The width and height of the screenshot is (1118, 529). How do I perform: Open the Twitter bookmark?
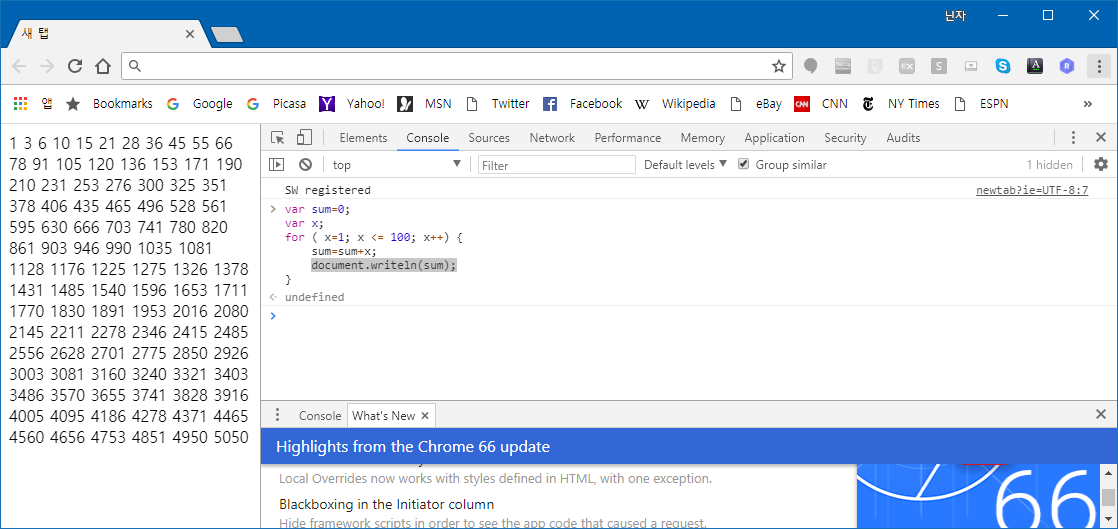(x=497, y=103)
